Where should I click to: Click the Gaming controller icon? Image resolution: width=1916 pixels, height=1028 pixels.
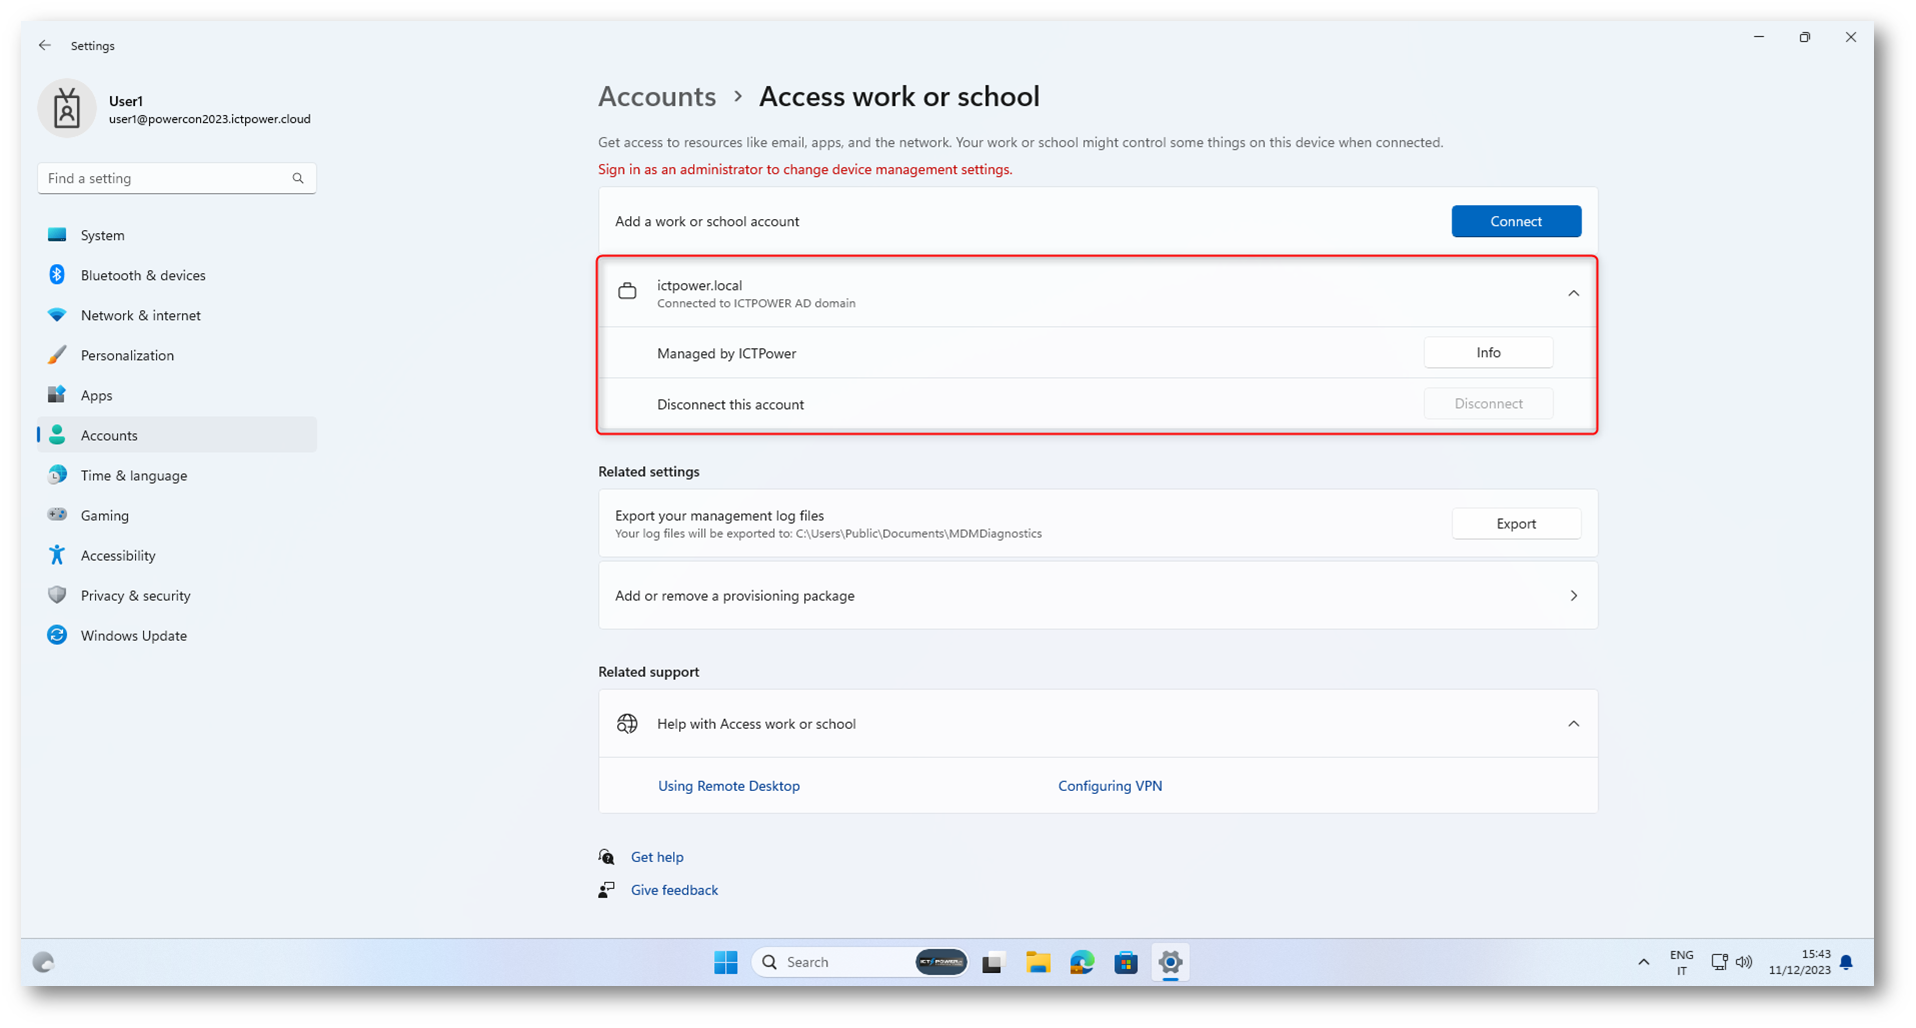coord(57,515)
